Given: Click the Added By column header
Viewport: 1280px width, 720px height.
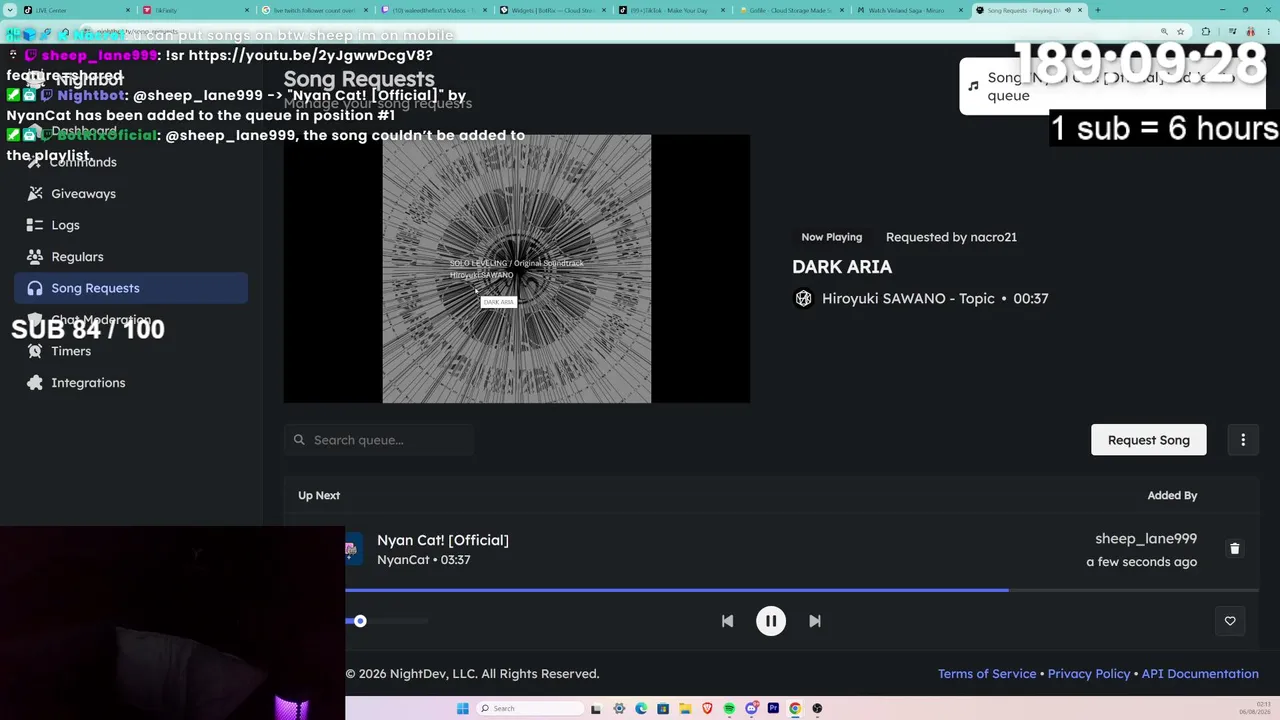Looking at the screenshot, I should tap(1172, 495).
